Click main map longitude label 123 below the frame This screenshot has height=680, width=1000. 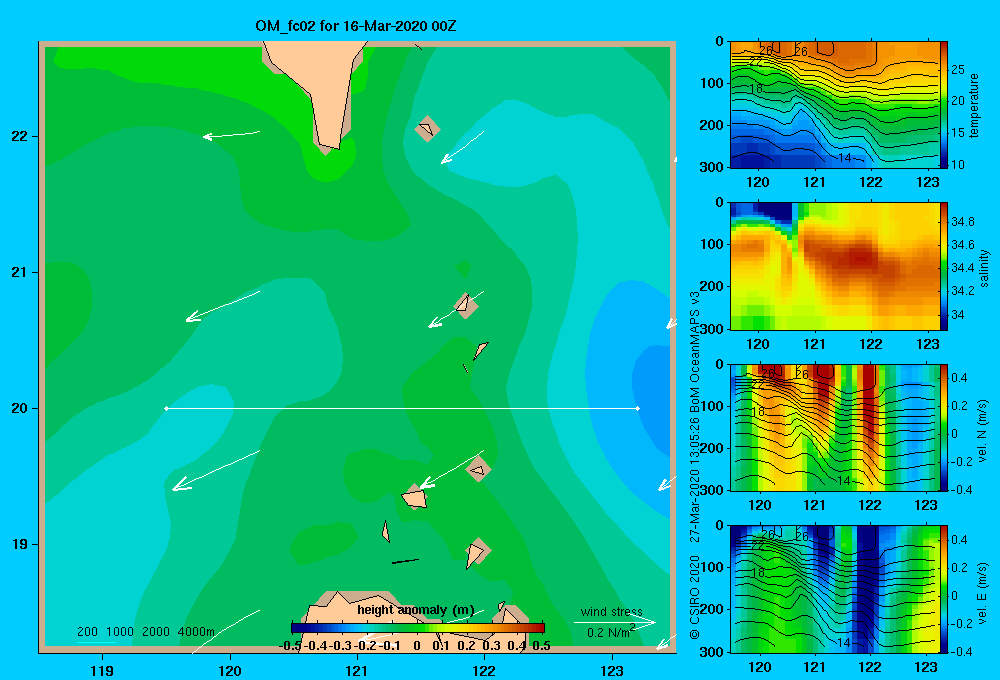pos(612,670)
